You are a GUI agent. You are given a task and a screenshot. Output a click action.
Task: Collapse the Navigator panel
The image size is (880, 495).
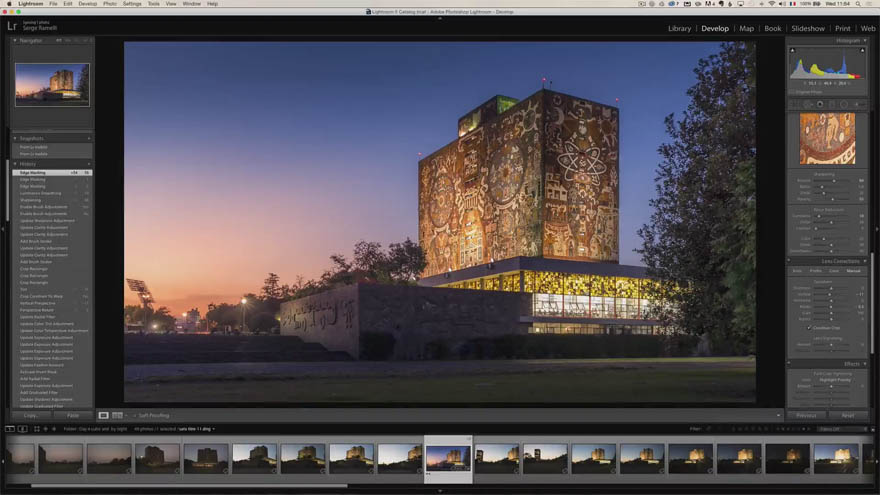tap(15, 40)
